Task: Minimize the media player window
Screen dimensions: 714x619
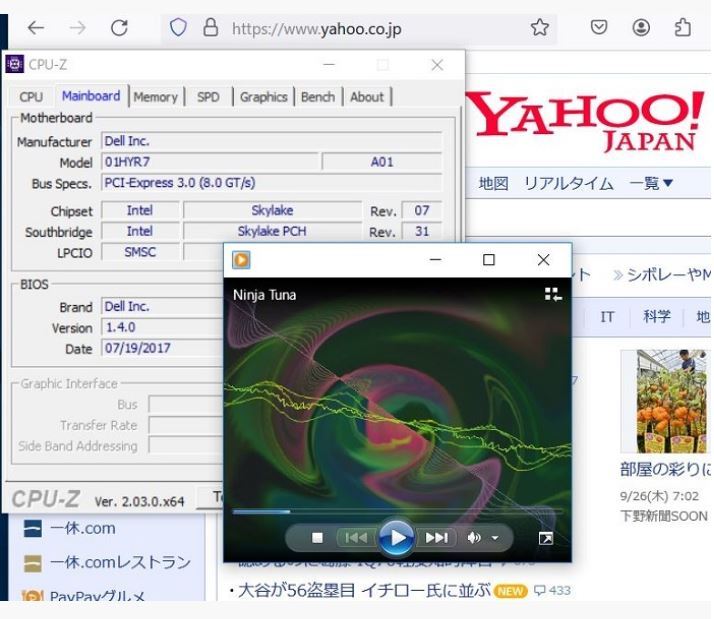Action: [x=435, y=260]
